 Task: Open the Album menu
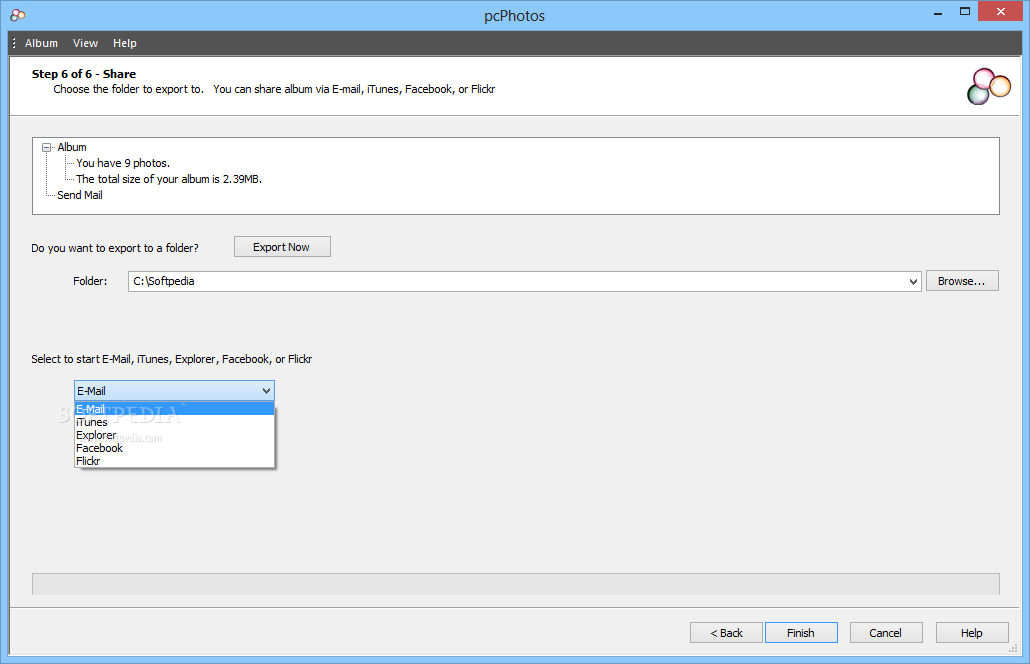(41, 43)
